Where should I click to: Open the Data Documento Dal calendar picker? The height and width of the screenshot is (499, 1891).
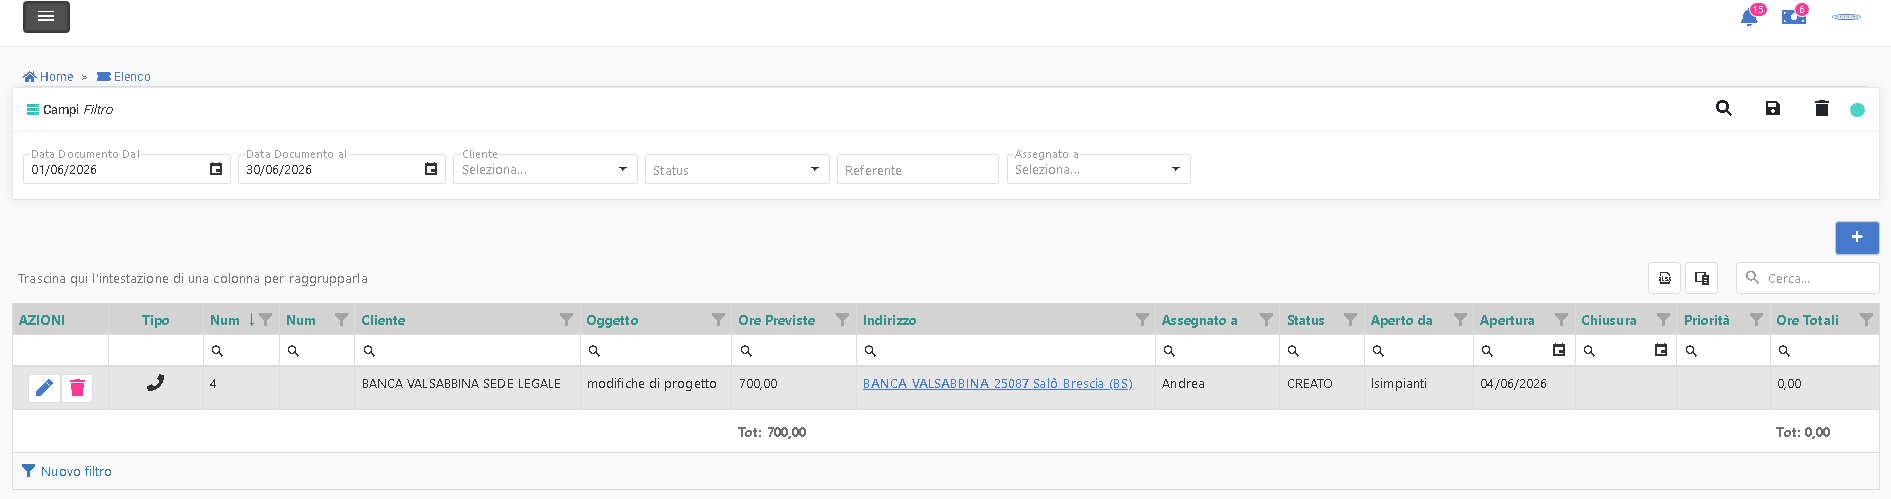click(216, 169)
